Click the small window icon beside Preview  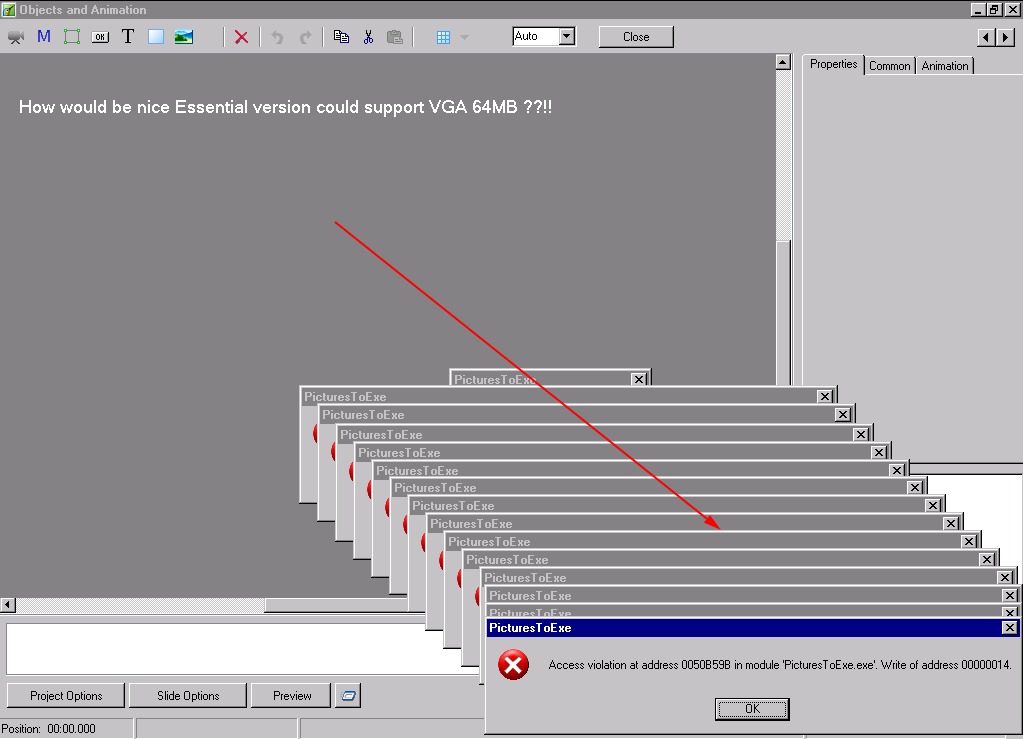click(x=348, y=695)
